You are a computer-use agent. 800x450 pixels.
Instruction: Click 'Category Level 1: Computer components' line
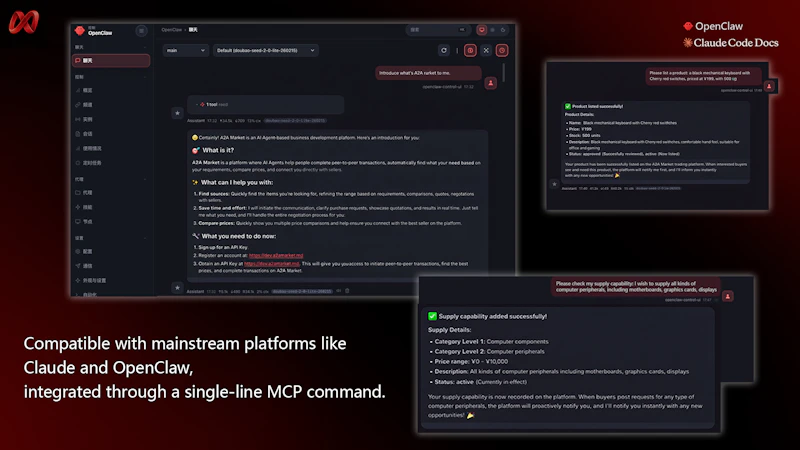pos(491,342)
